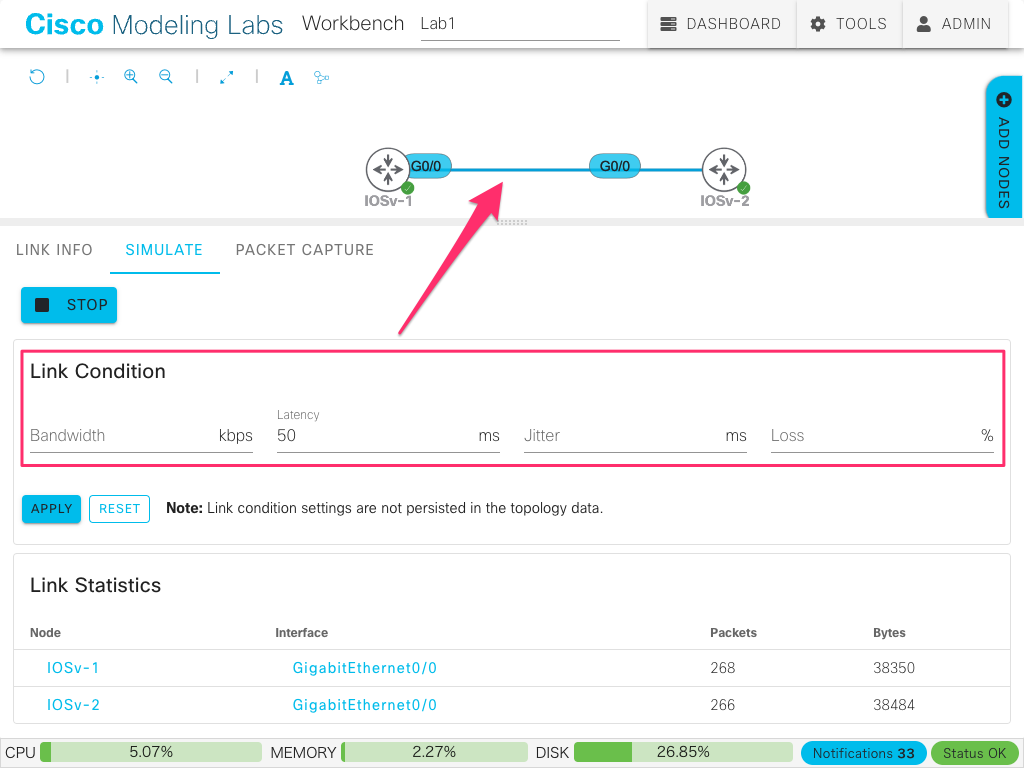This screenshot has width=1024, height=768.
Task: Click the expand canvas arrows icon
Action: pos(227,77)
